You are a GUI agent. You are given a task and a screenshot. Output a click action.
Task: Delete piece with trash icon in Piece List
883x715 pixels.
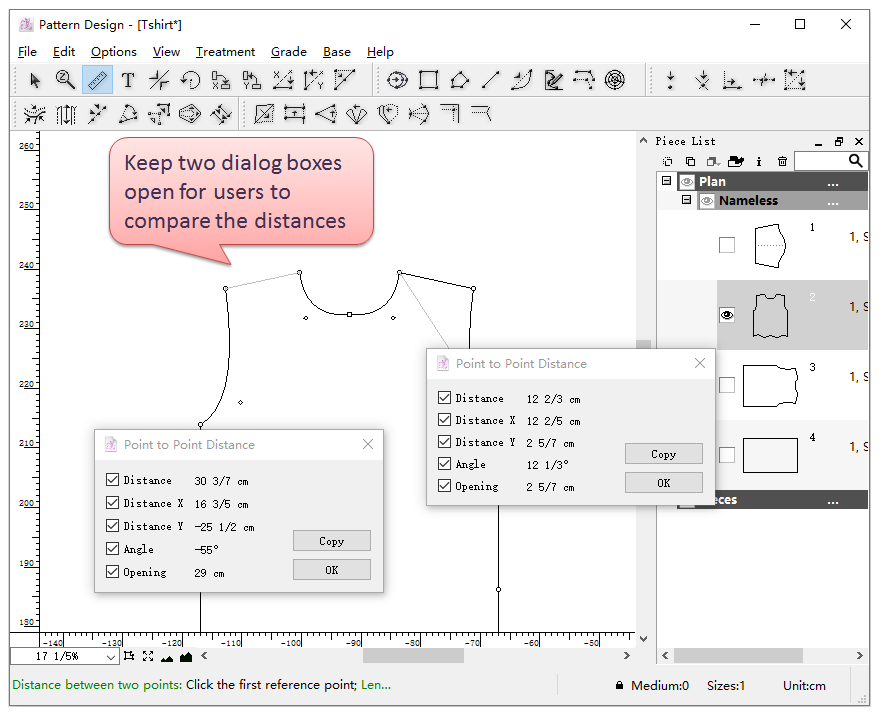click(782, 161)
